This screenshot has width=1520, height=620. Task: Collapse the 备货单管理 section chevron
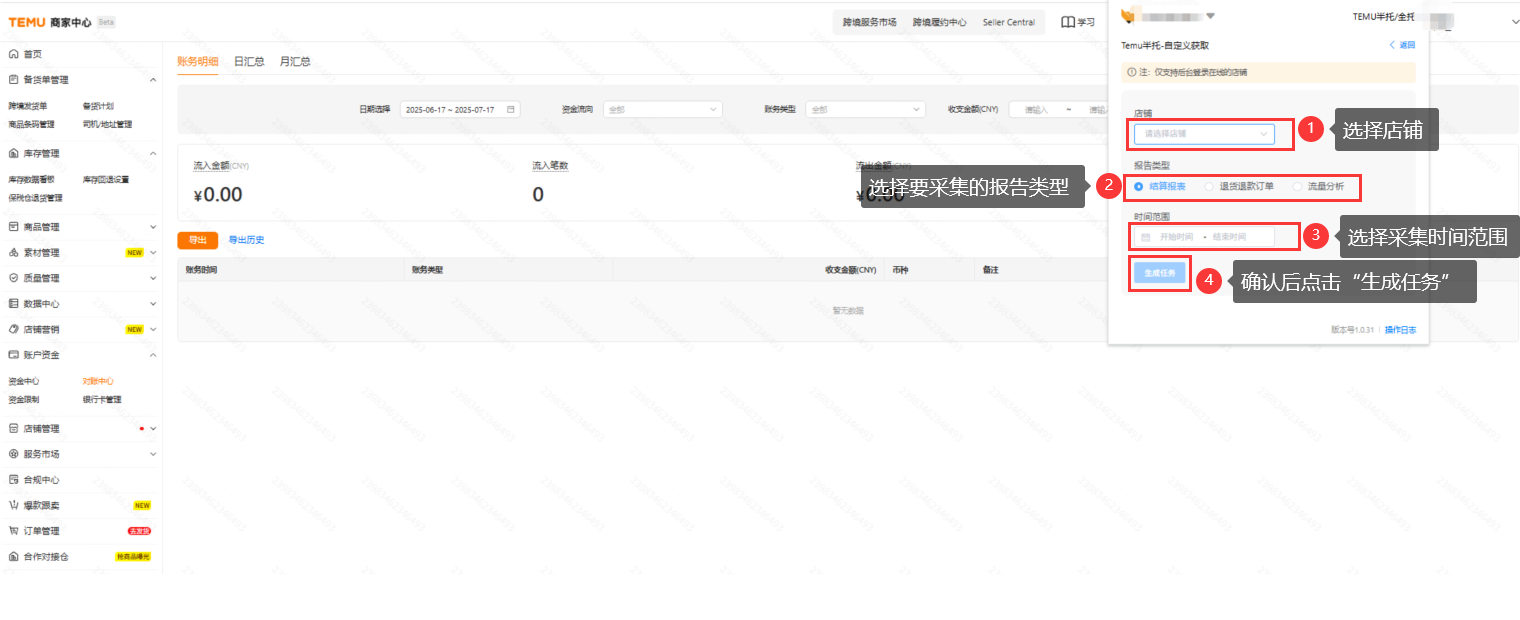pos(153,79)
